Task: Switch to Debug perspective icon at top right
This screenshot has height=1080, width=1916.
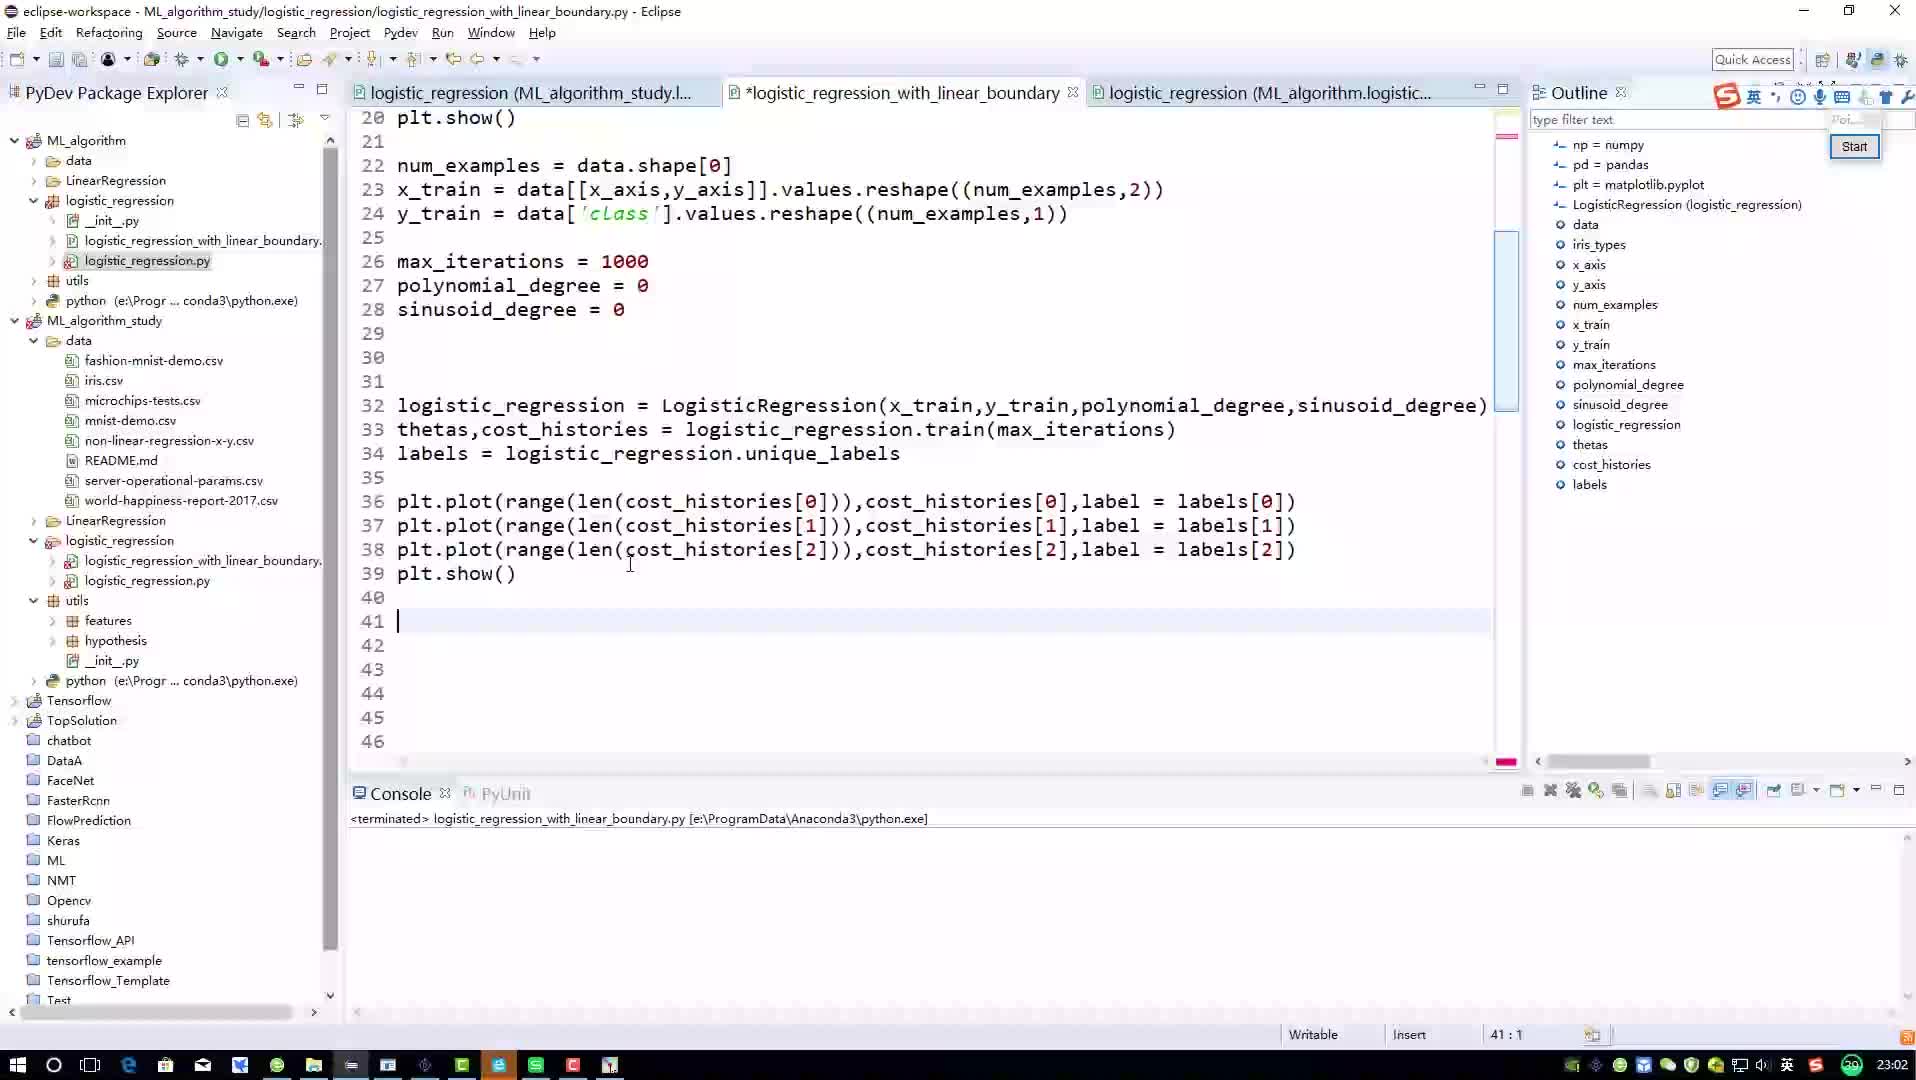Action: pos(1901,59)
